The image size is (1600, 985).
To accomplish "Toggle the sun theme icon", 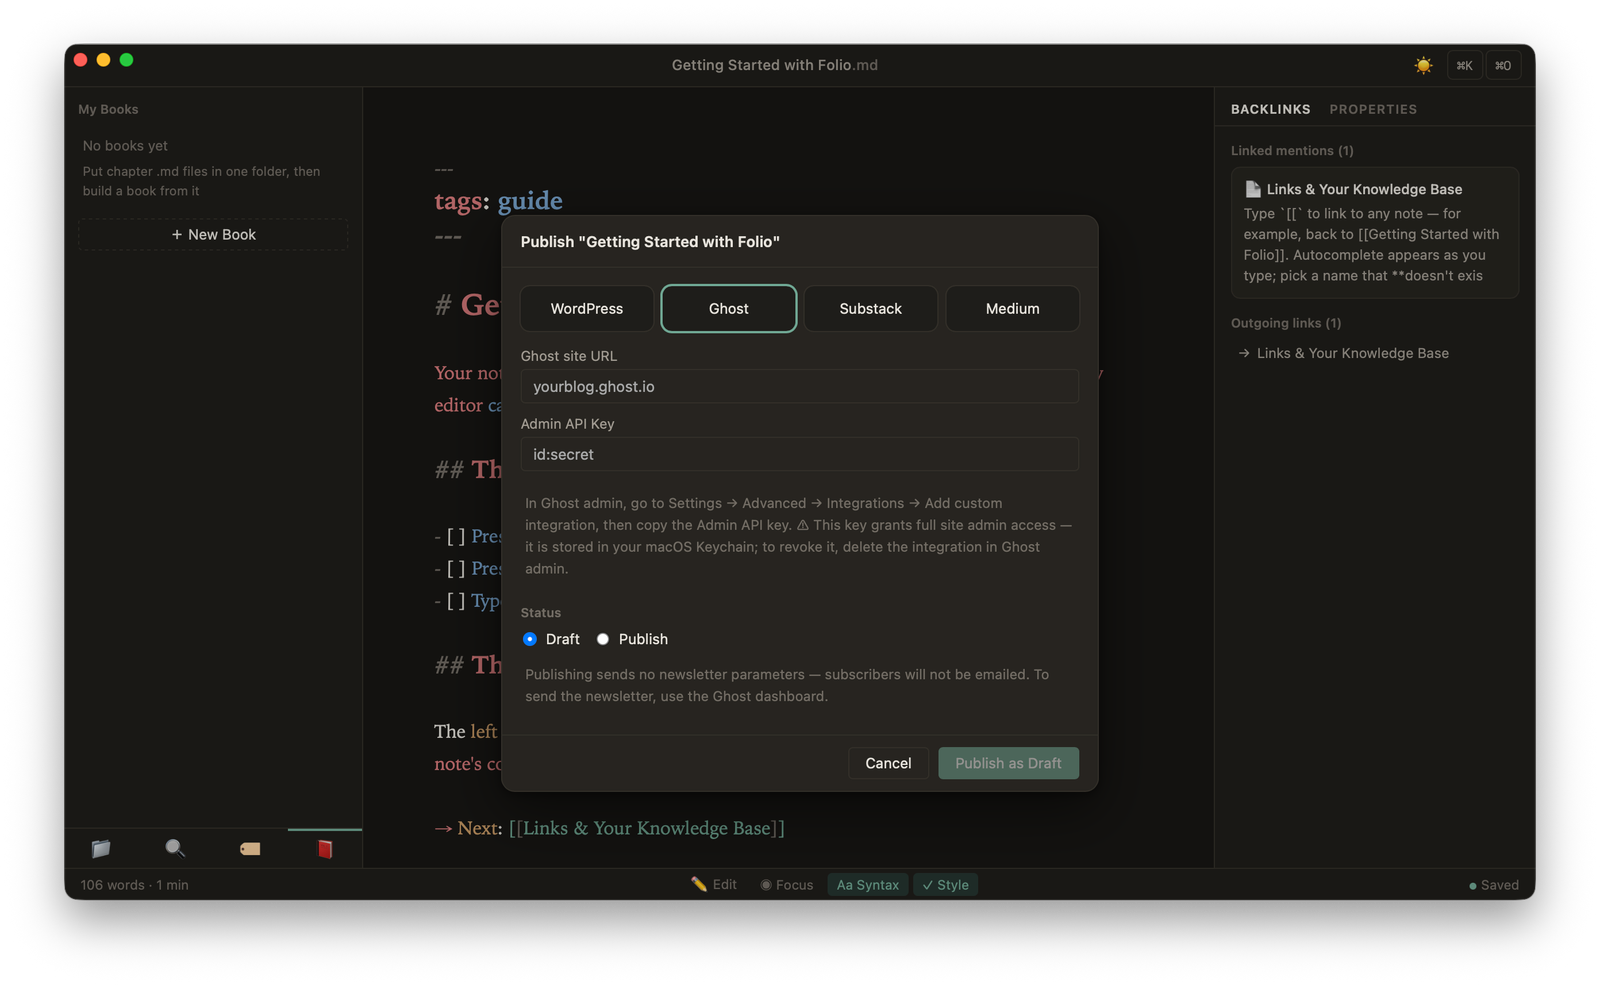I will (1423, 66).
